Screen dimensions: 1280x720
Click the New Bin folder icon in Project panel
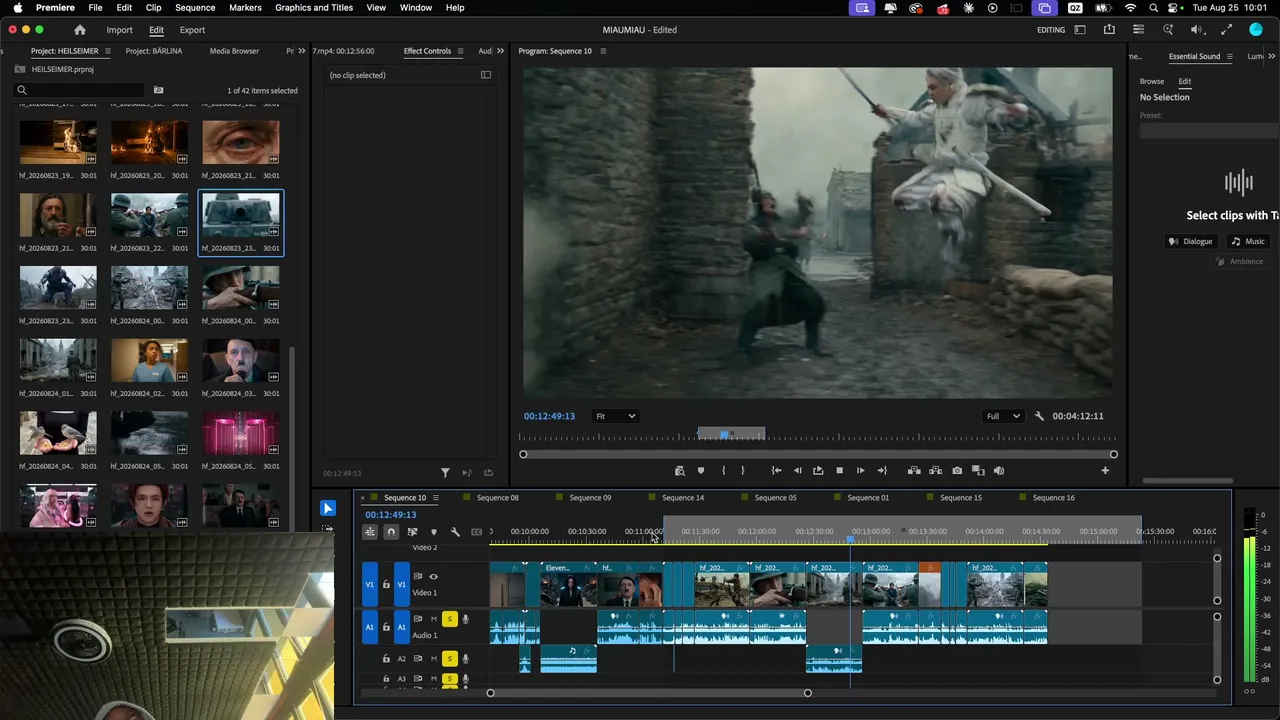click(158, 90)
